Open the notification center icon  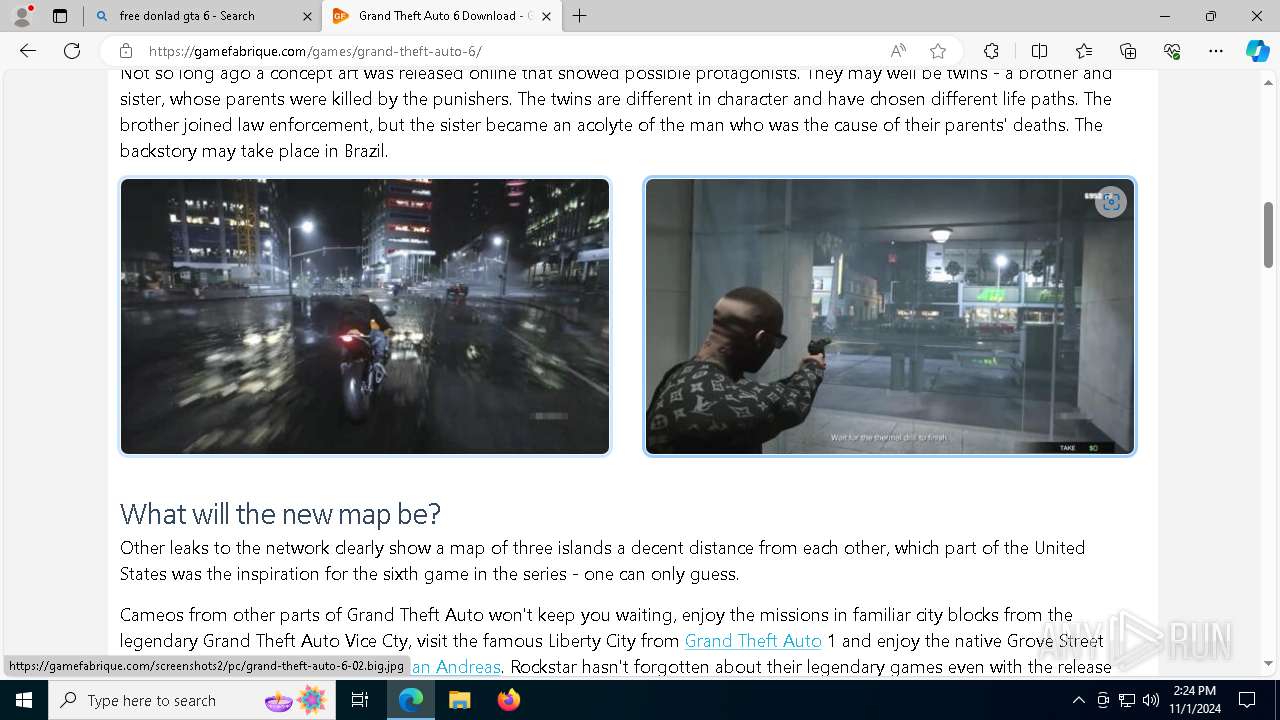pos(1247,700)
